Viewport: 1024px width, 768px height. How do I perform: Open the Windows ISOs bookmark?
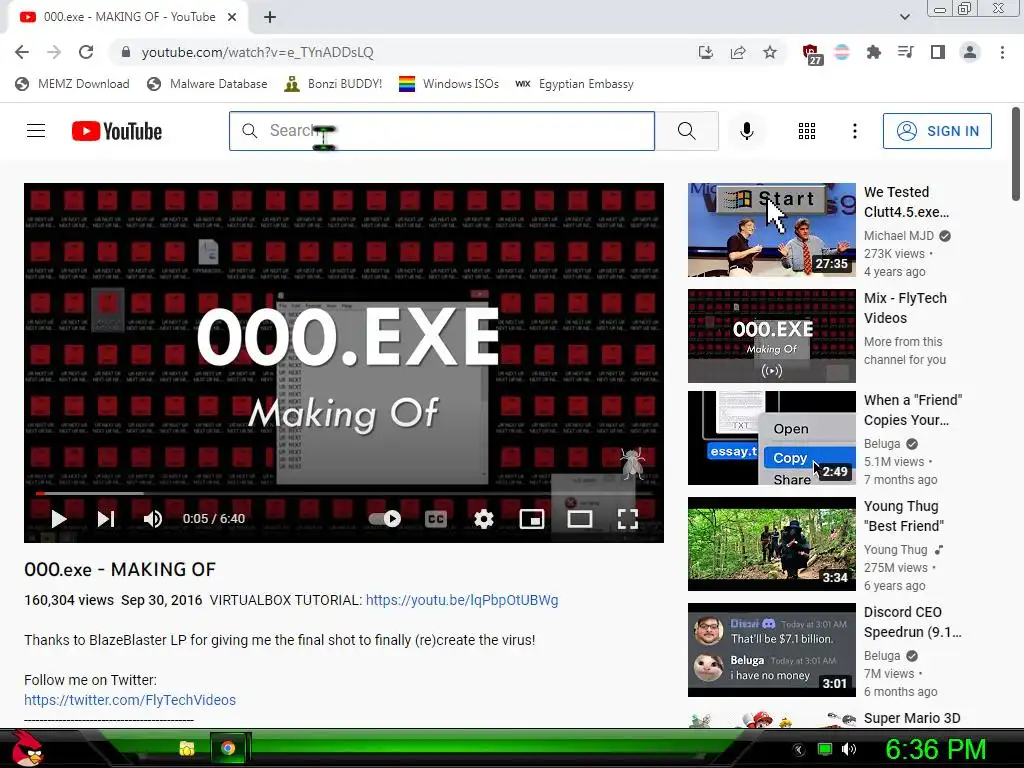(x=449, y=84)
